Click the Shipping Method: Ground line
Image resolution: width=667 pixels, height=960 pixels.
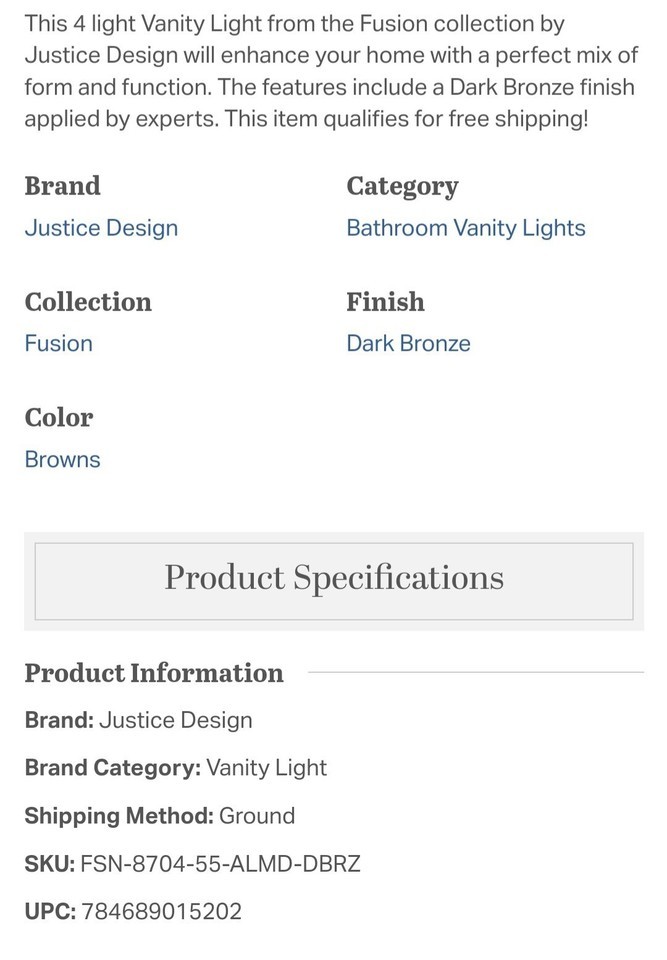(160, 816)
